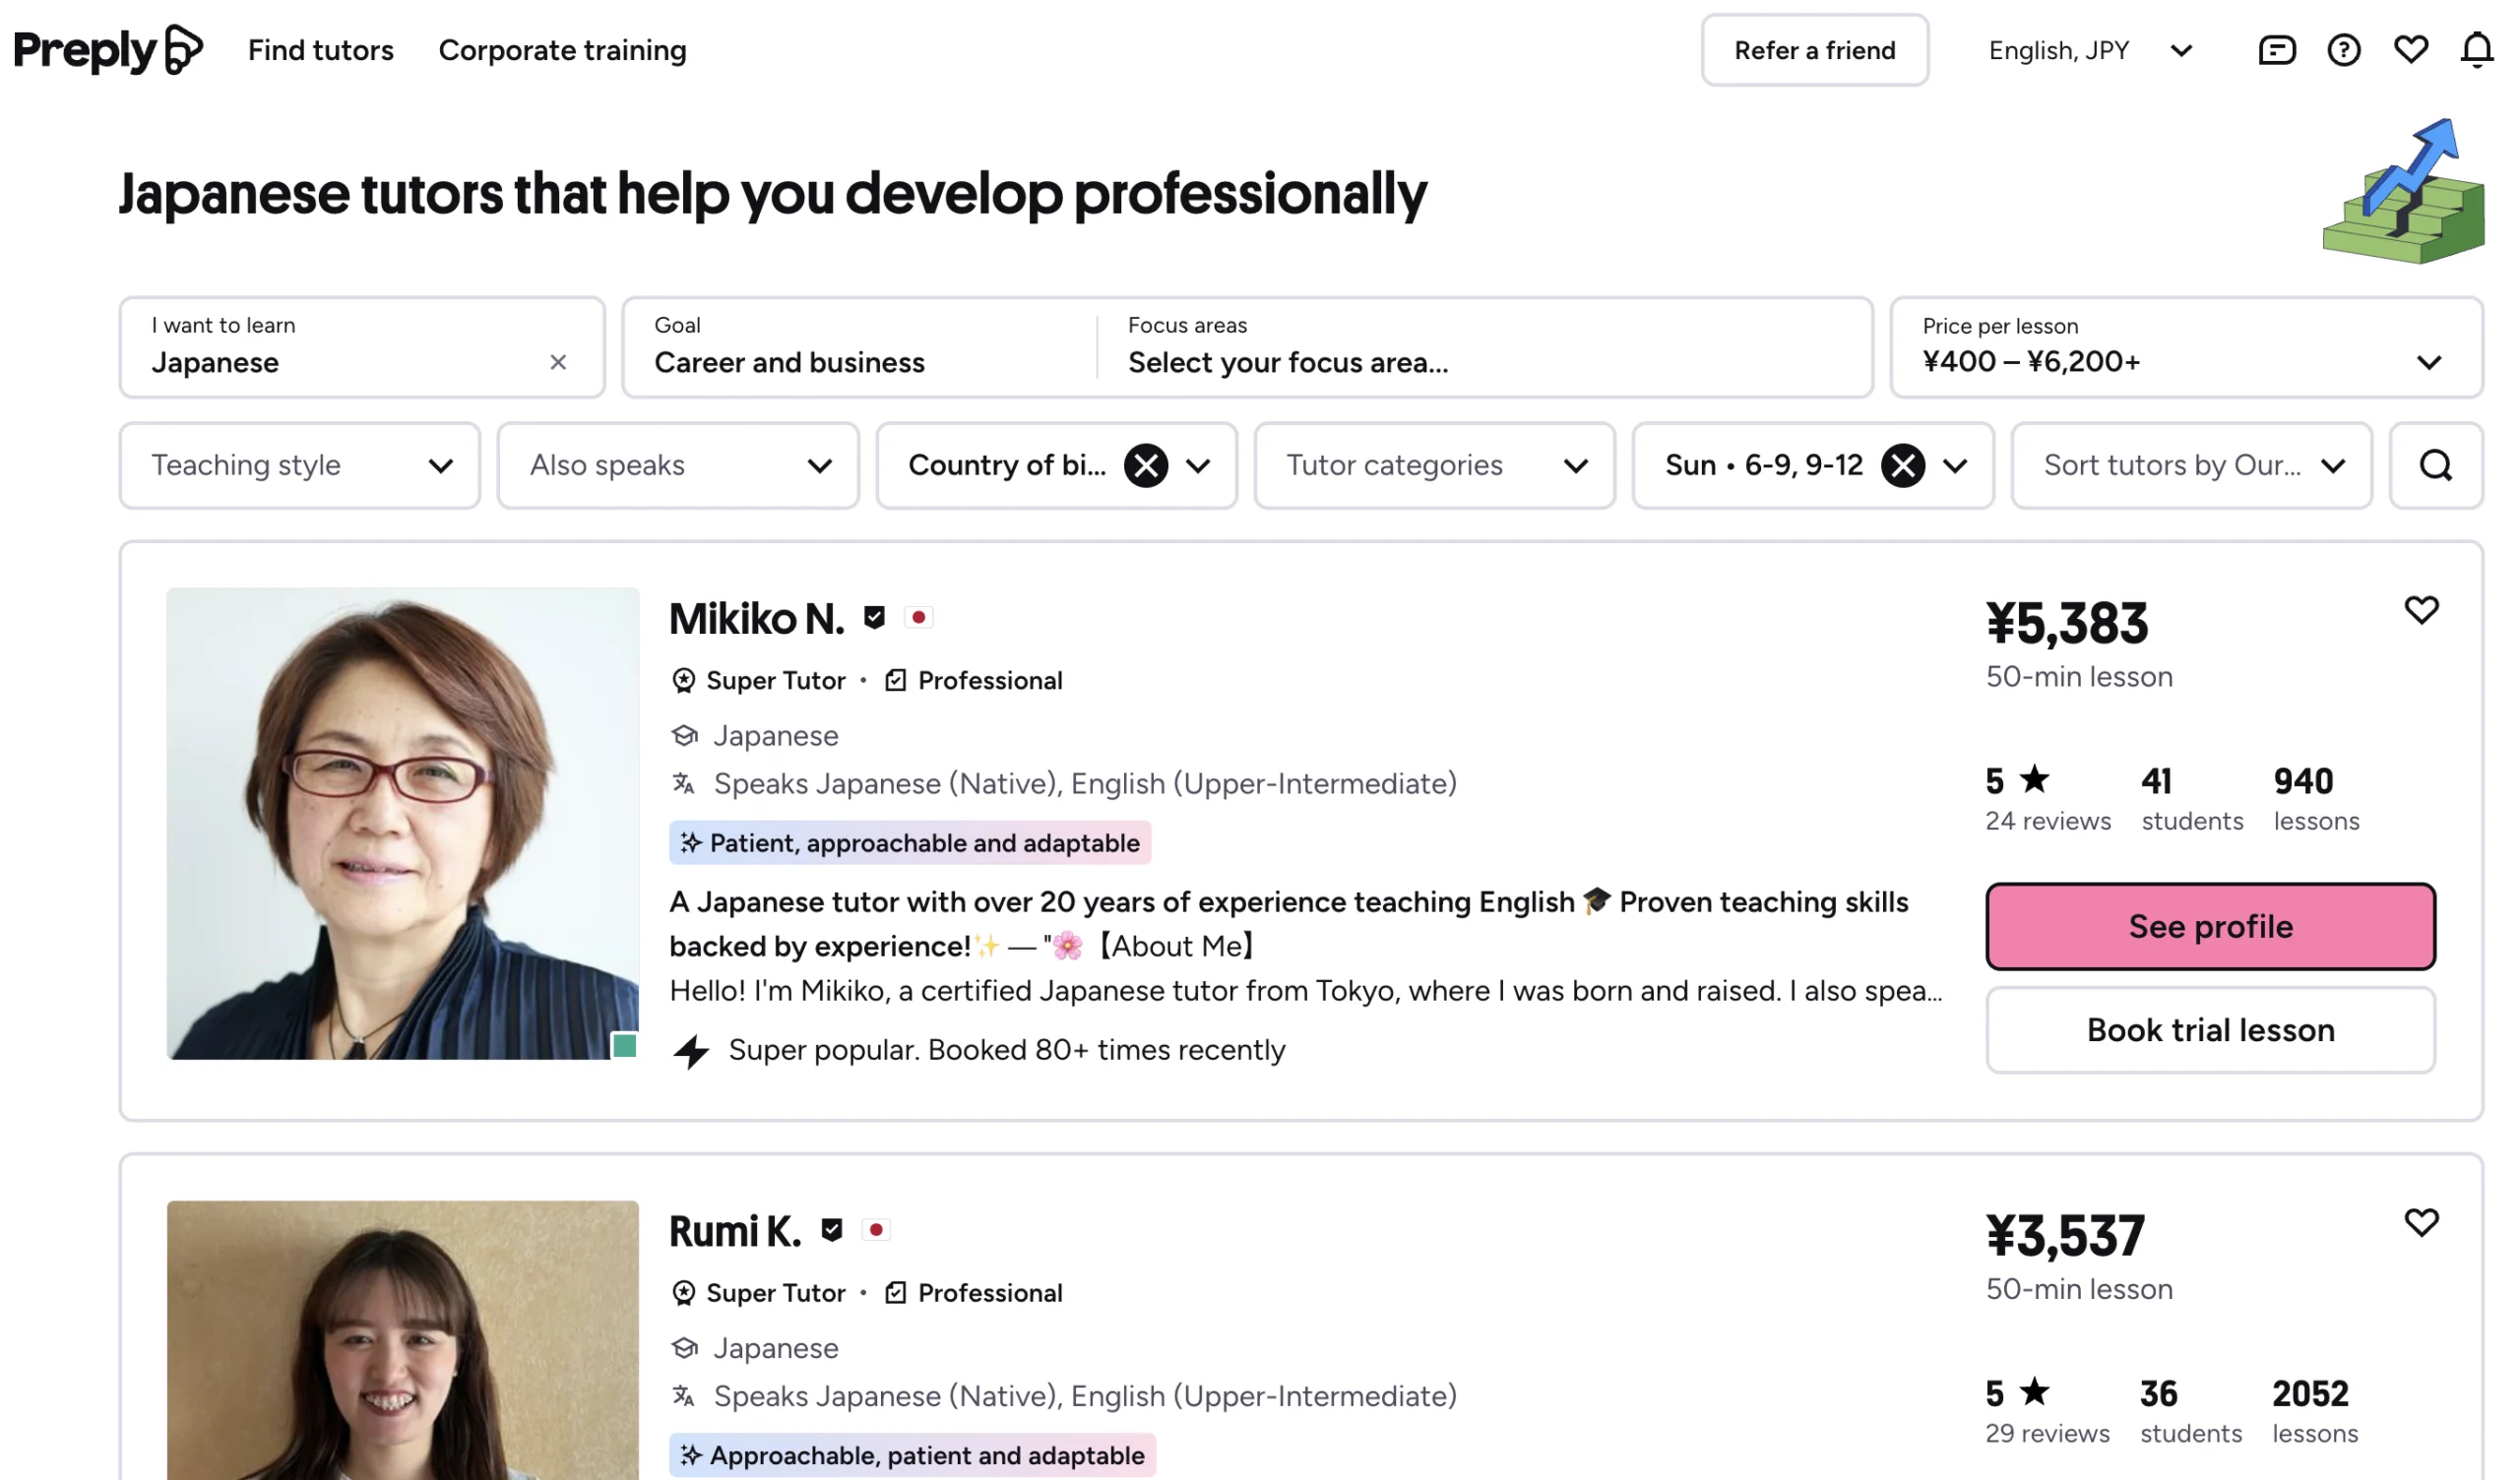Clear the Japanese language selection
Viewport: 2520px width, 1480px height.
click(558, 362)
